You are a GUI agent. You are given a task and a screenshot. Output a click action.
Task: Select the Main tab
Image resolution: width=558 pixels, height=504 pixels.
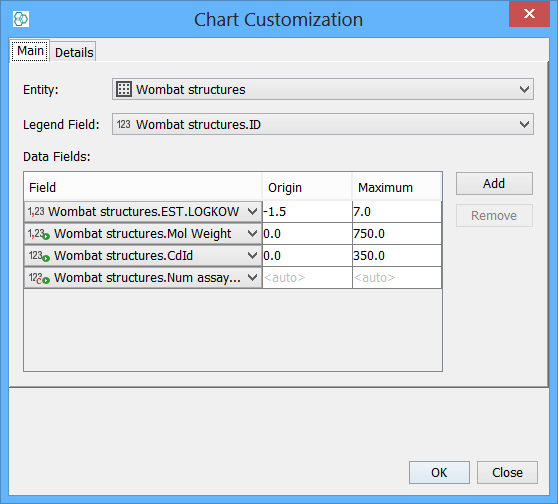30,51
